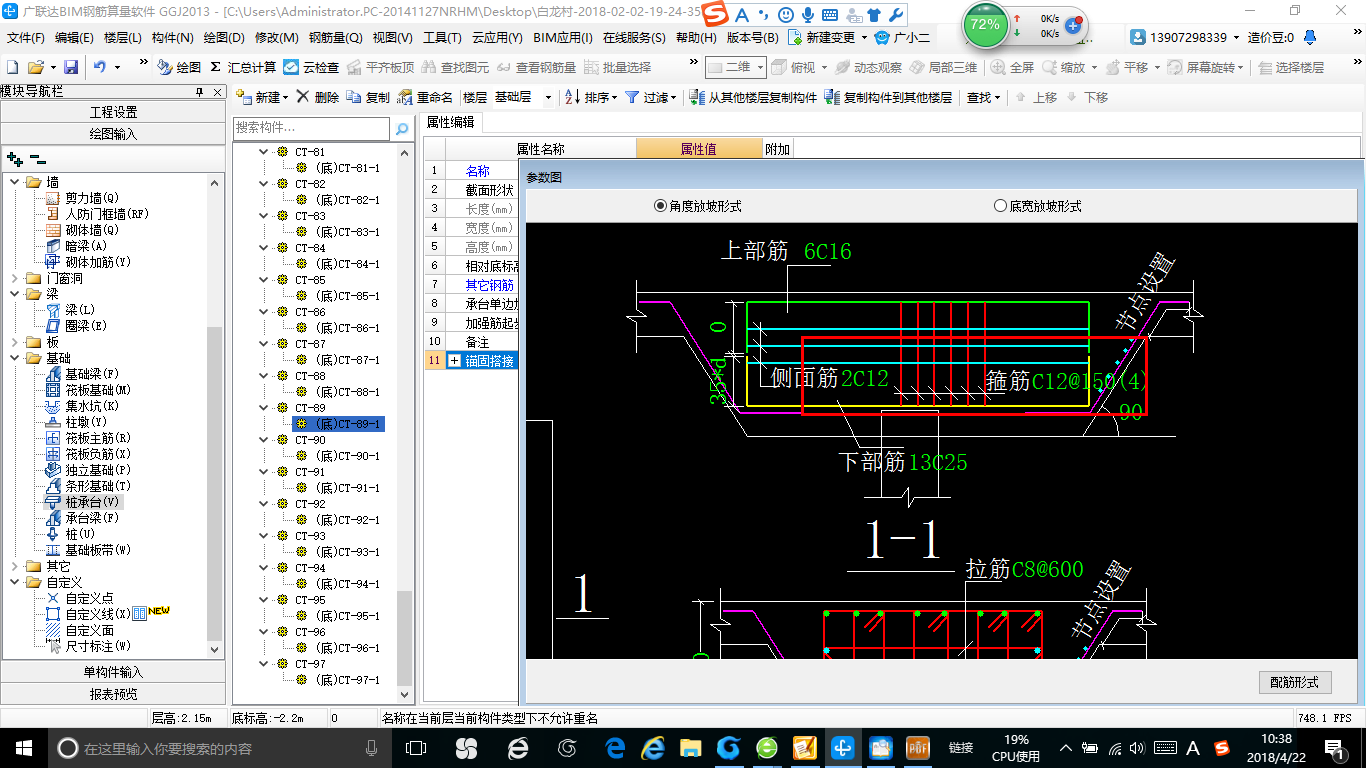The width and height of the screenshot is (1366, 768).
Task: Click 单构件输入 panel button
Action: pos(113,672)
